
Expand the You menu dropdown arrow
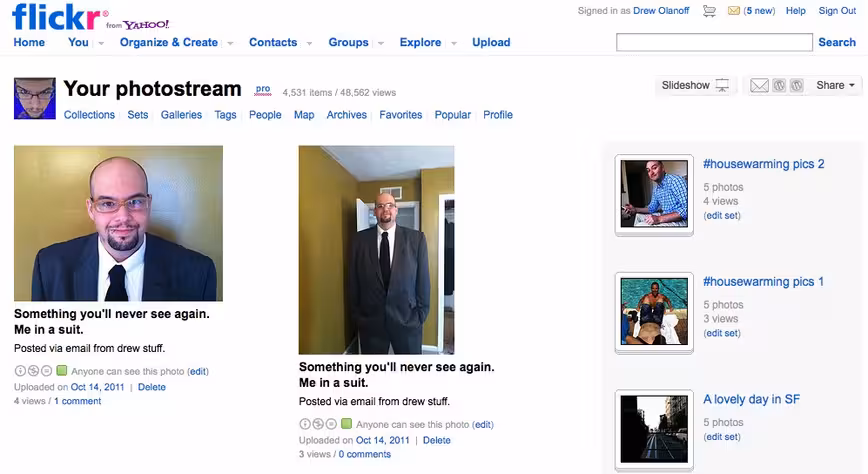[x=101, y=43]
